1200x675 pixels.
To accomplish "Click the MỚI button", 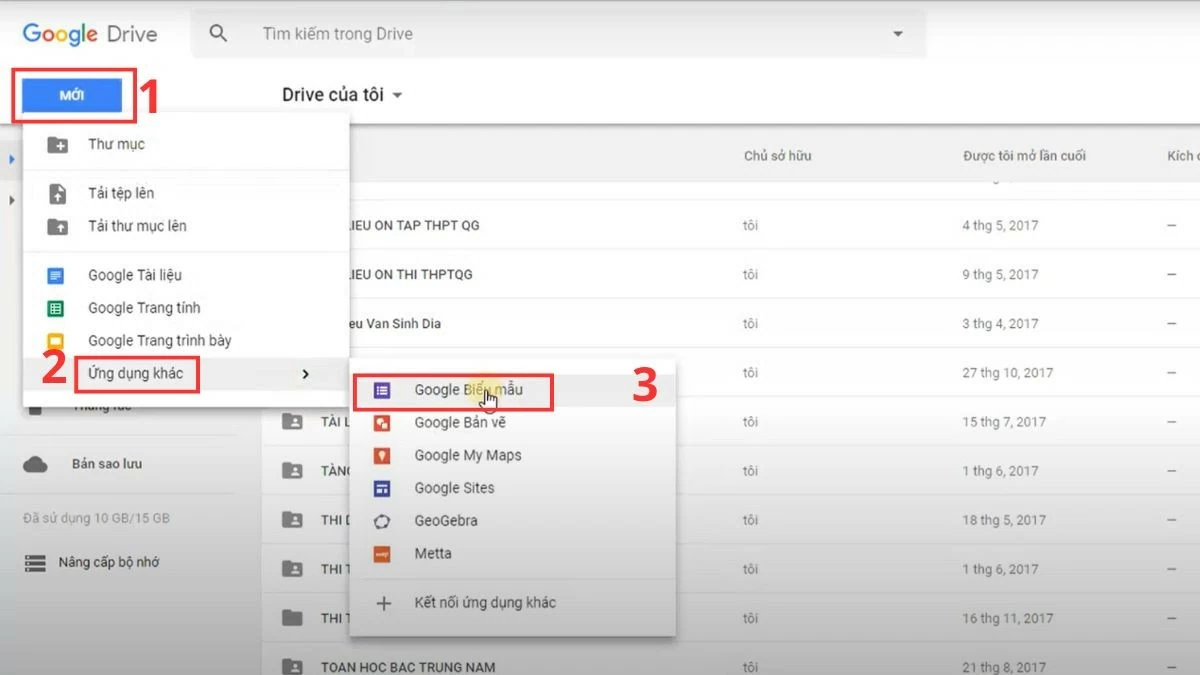I will click(72, 95).
